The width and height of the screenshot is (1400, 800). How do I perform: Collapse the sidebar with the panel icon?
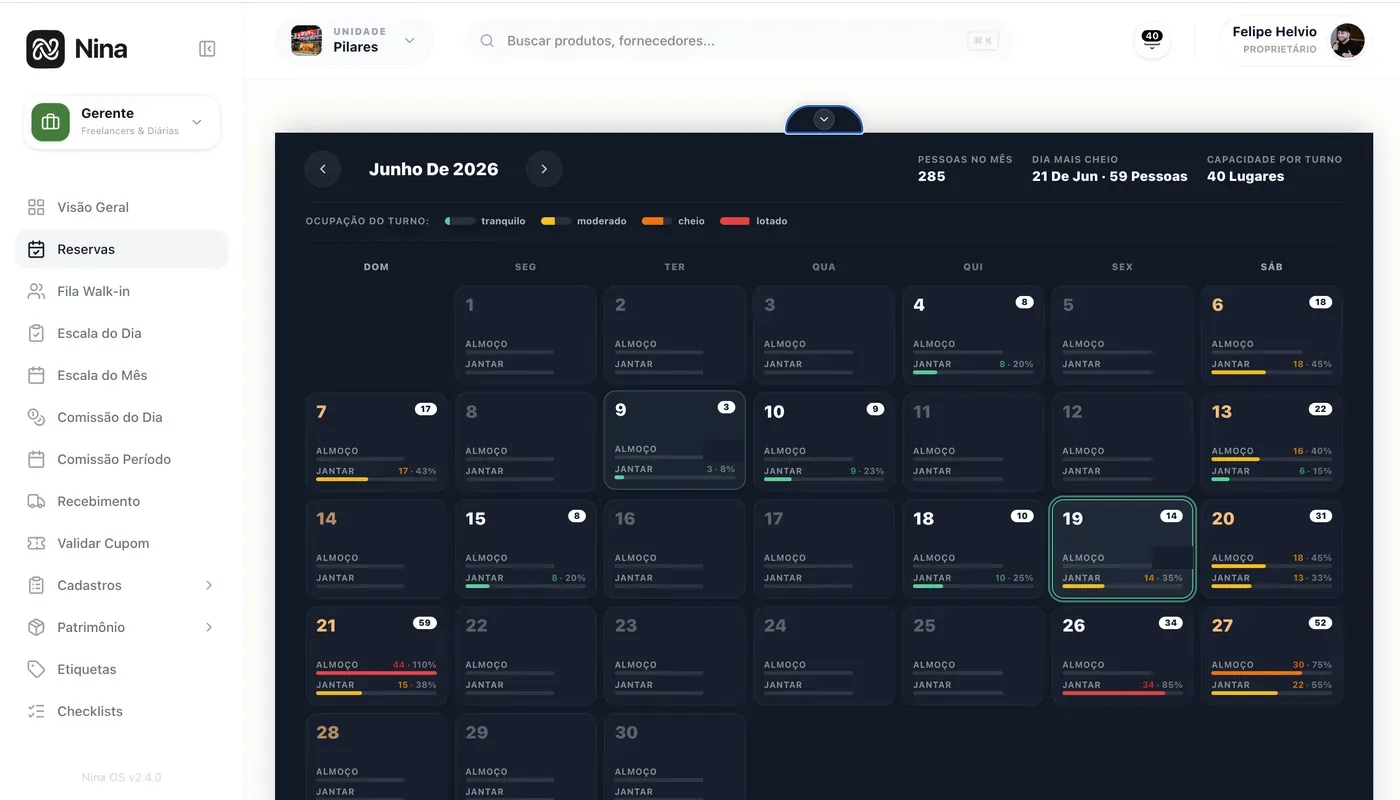click(207, 49)
